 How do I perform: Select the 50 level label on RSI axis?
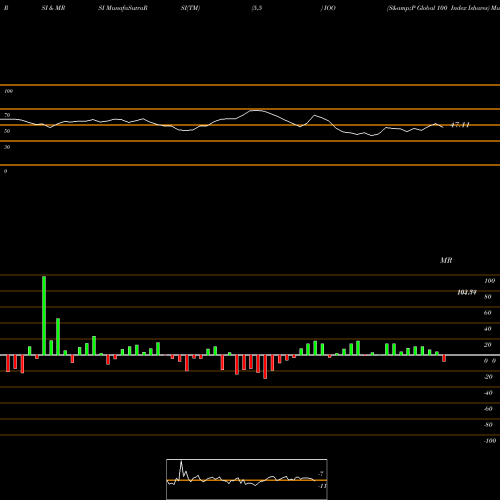coord(7,131)
